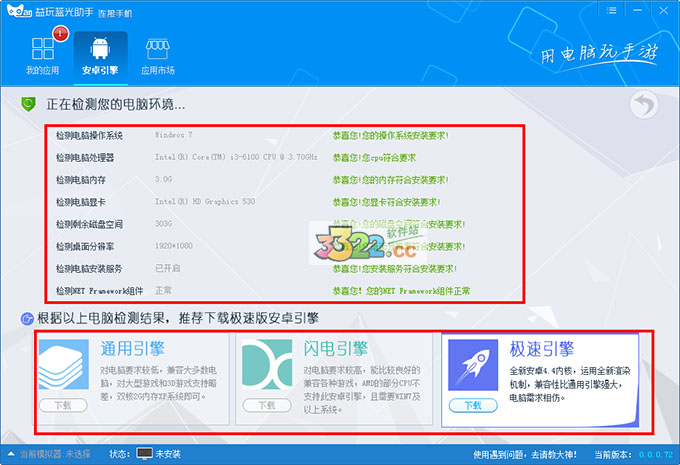The width and height of the screenshot is (680, 465).
Task: Click the 检测电脑处理器 row label
Action: [x=85, y=157]
